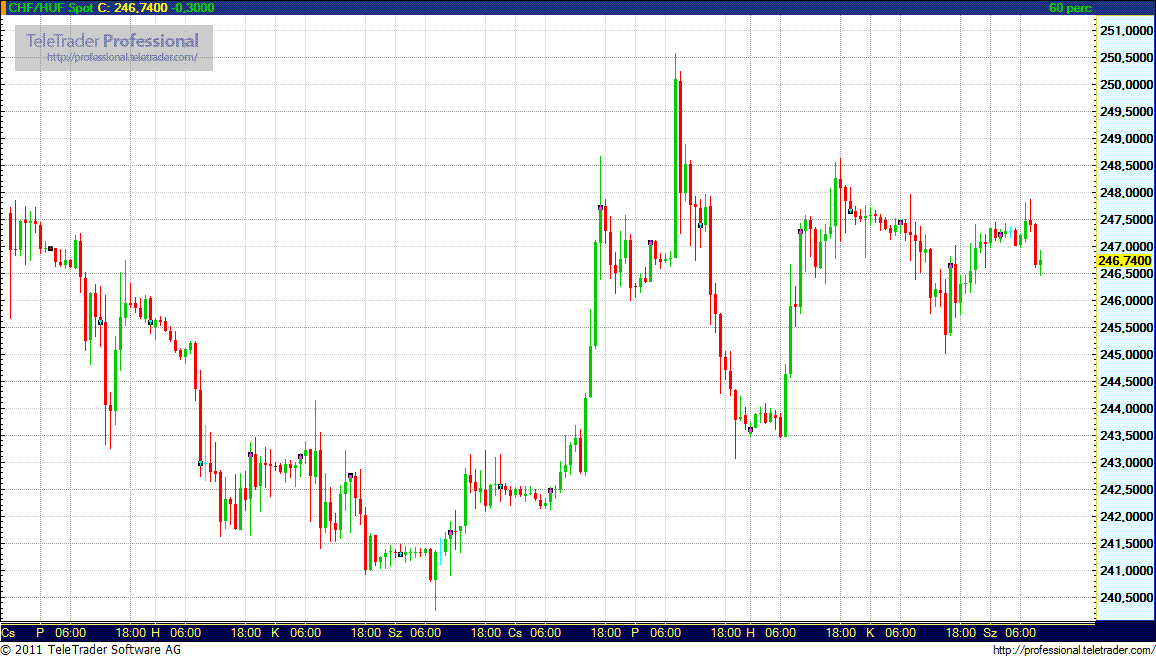The height and width of the screenshot is (659, 1156).
Task: Select the 240,5000 price axis label
Action: [x=1126, y=598]
